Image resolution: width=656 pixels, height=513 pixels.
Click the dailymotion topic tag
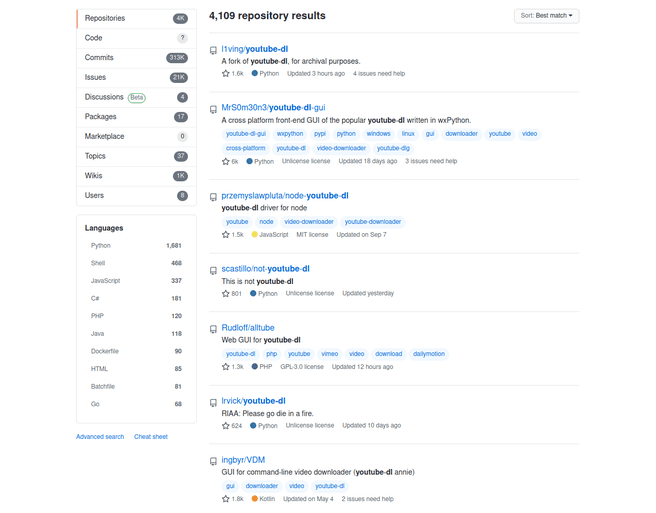429,354
